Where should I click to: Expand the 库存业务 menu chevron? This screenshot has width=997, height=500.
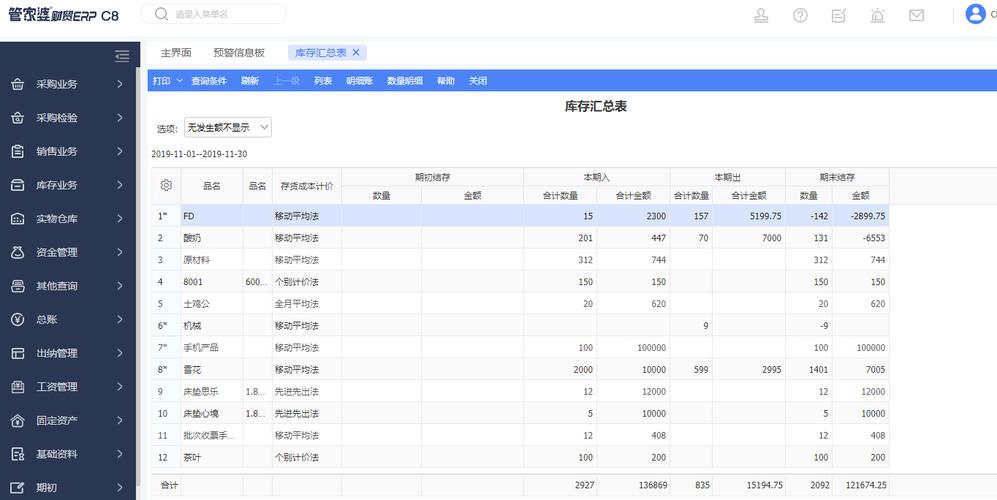[120, 185]
